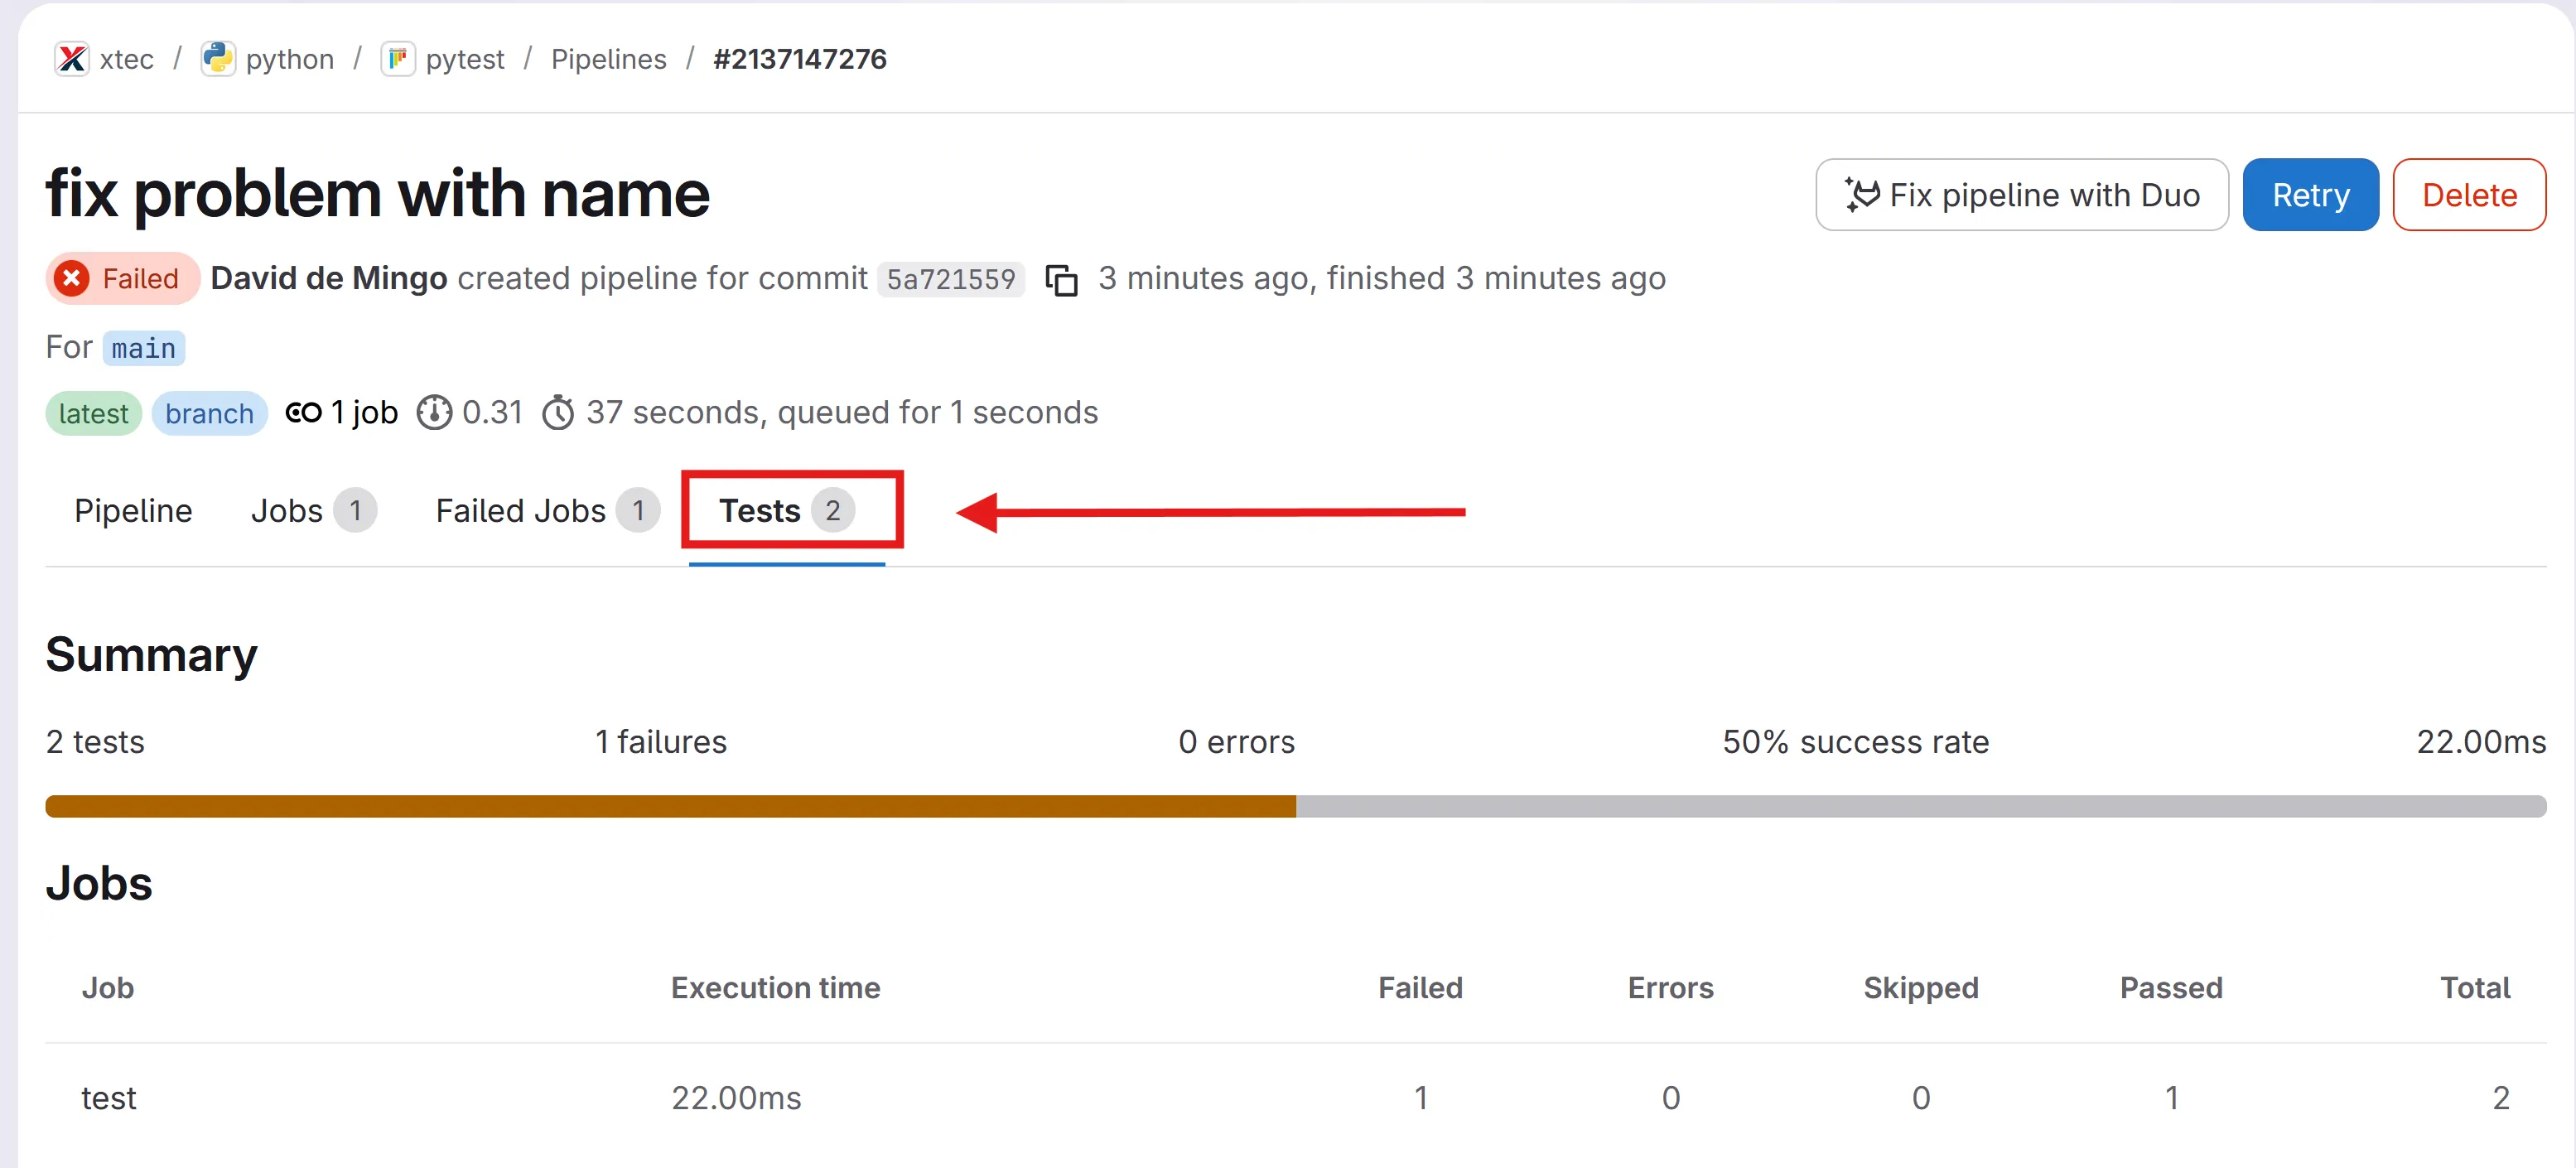The image size is (2576, 1168).
Task: Click the python project logo icon
Action: pyautogui.click(x=217, y=59)
